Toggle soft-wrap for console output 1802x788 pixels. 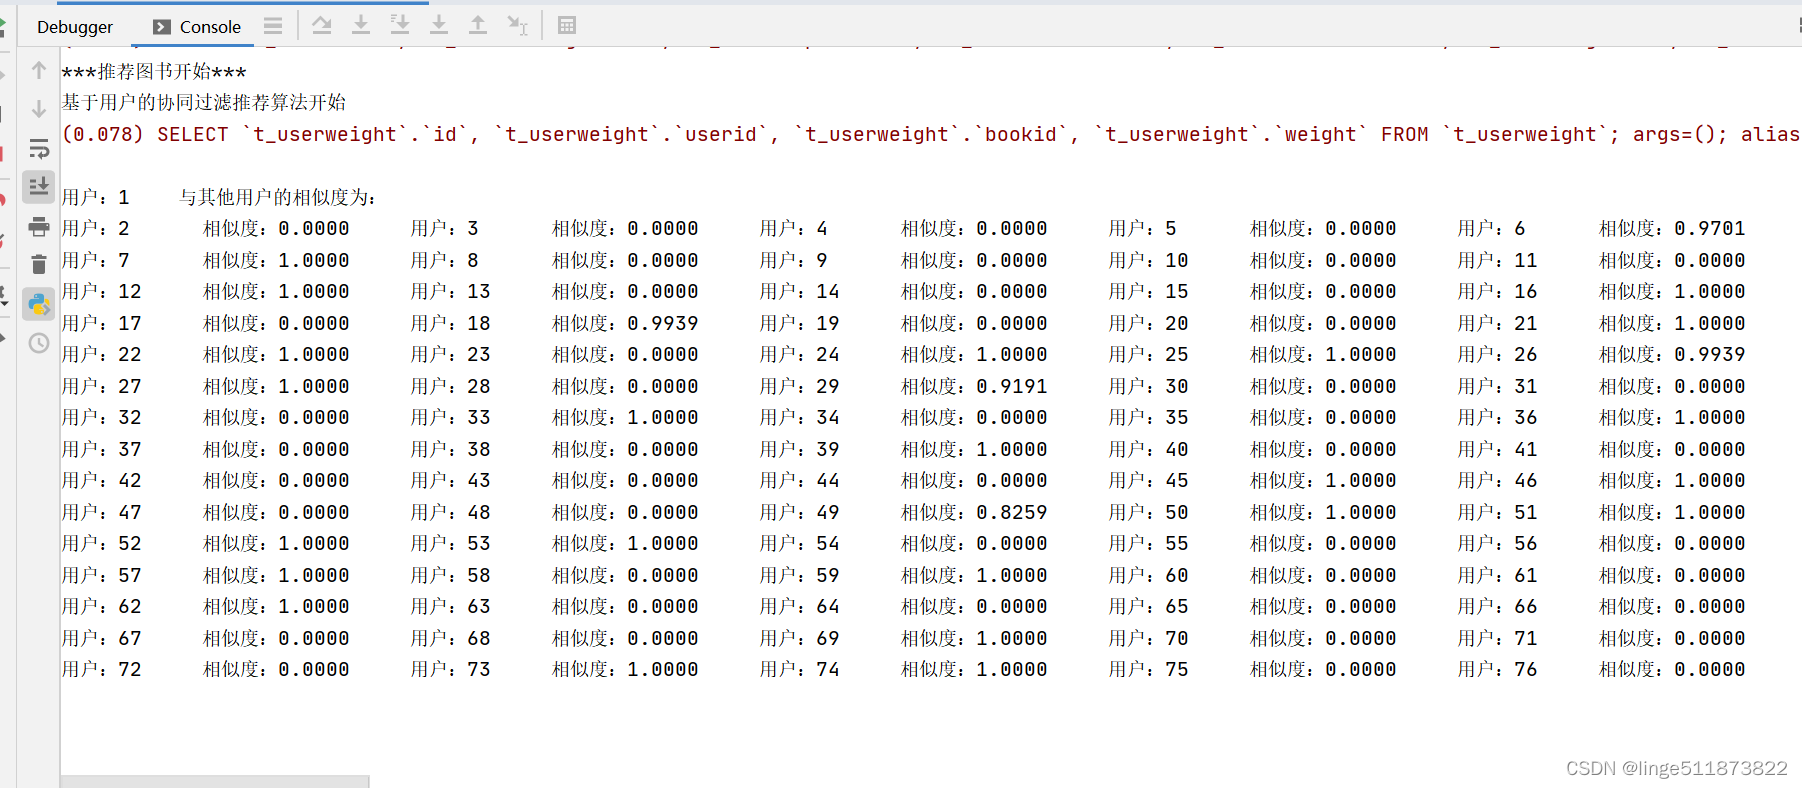coord(39,149)
